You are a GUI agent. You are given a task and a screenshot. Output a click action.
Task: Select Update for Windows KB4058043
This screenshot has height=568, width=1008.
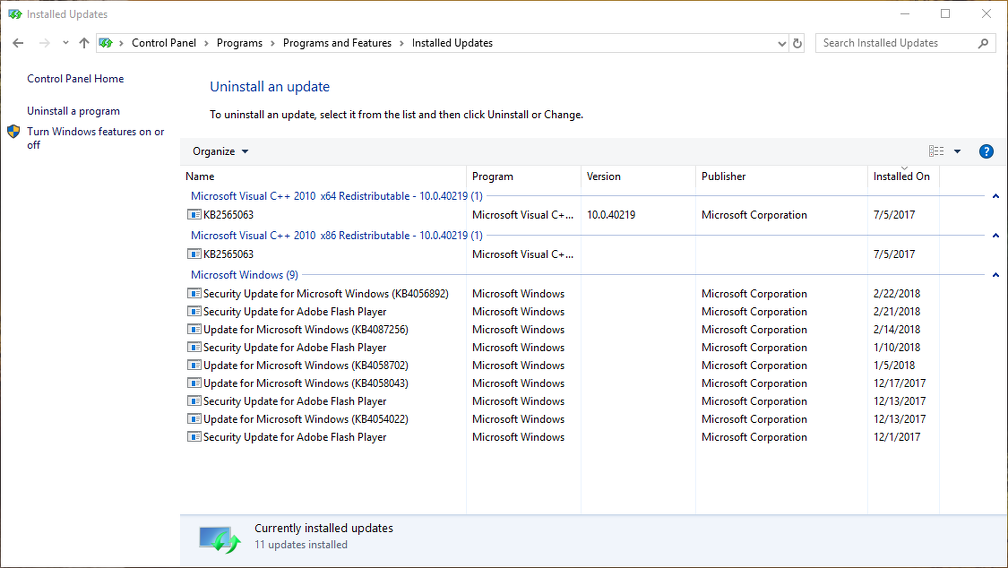tap(305, 384)
